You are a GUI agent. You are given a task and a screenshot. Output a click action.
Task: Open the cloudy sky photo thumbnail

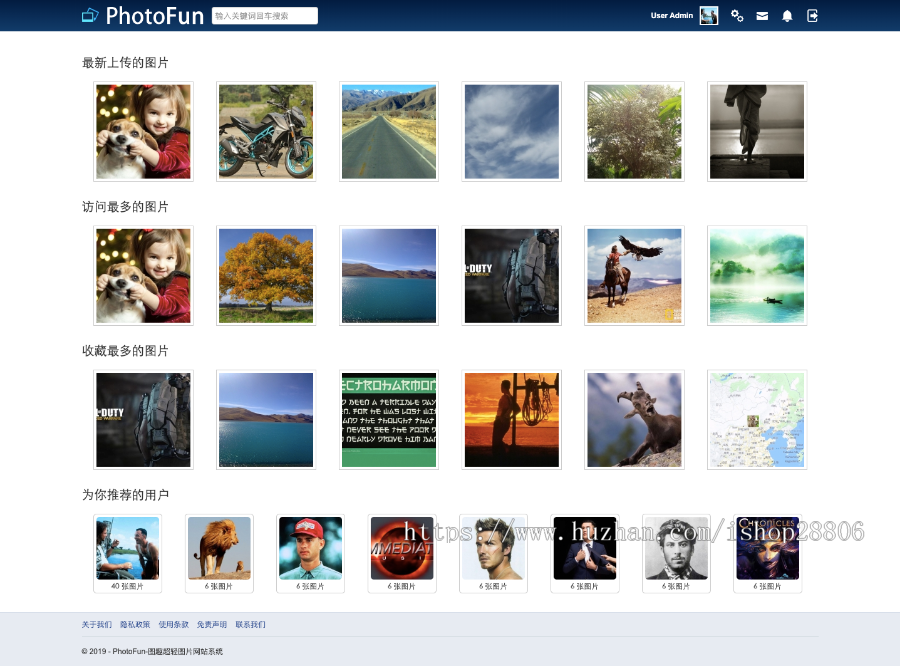click(511, 131)
